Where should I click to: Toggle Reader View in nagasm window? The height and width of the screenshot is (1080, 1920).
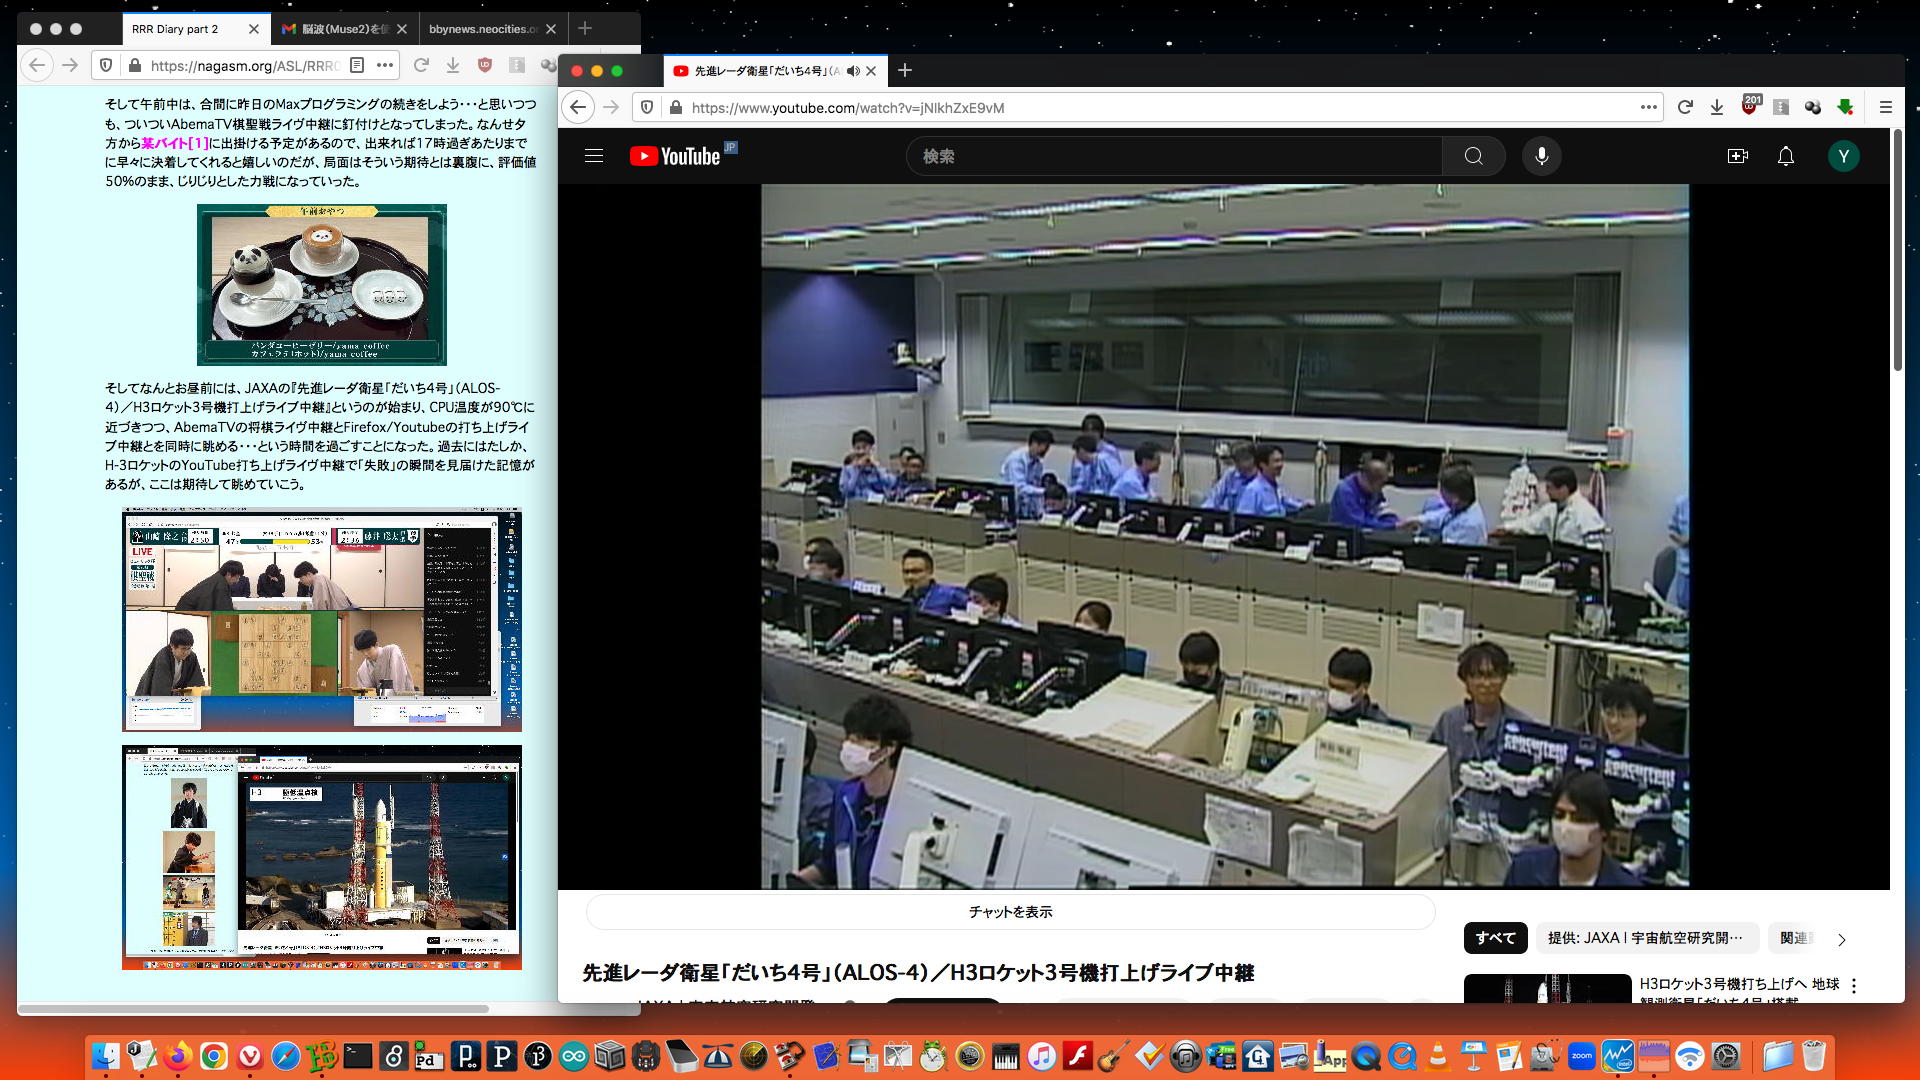pyautogui.click(x=357, y=65)
